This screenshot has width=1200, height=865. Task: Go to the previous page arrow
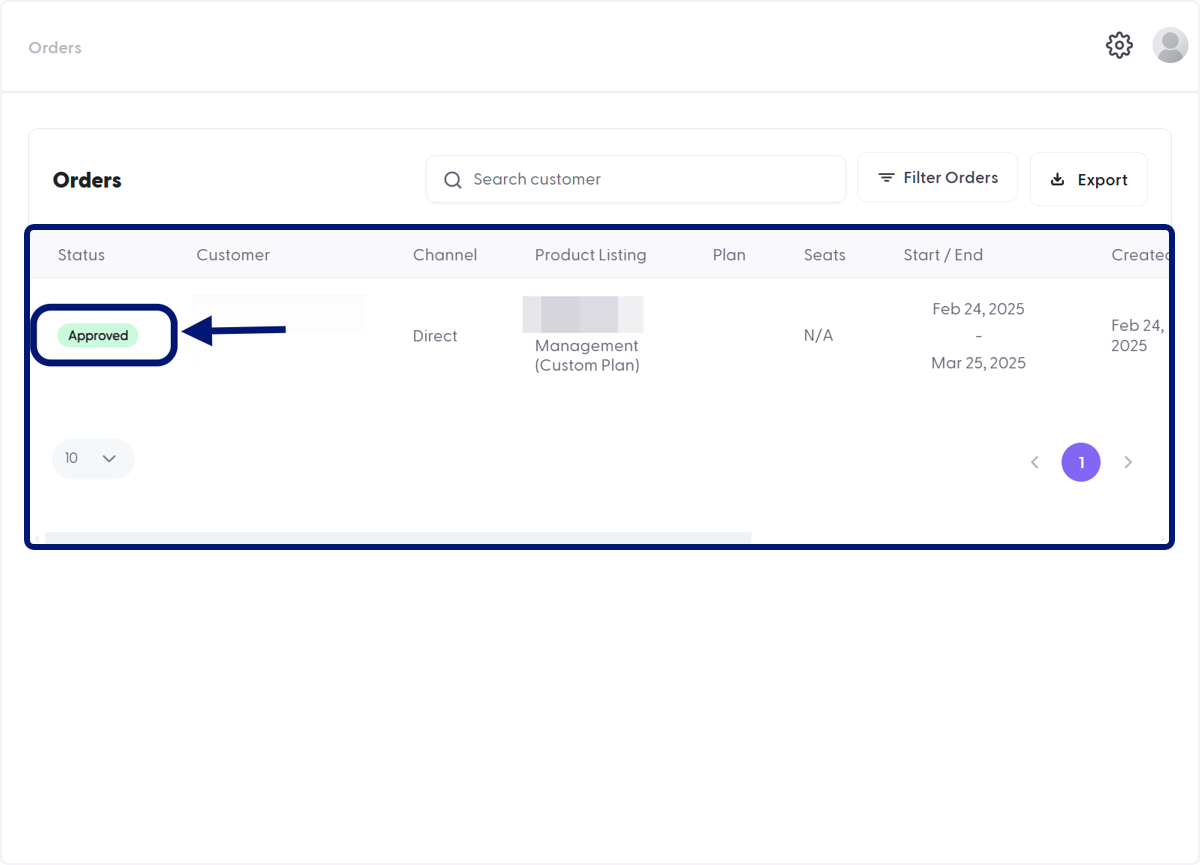(1035, 462)
